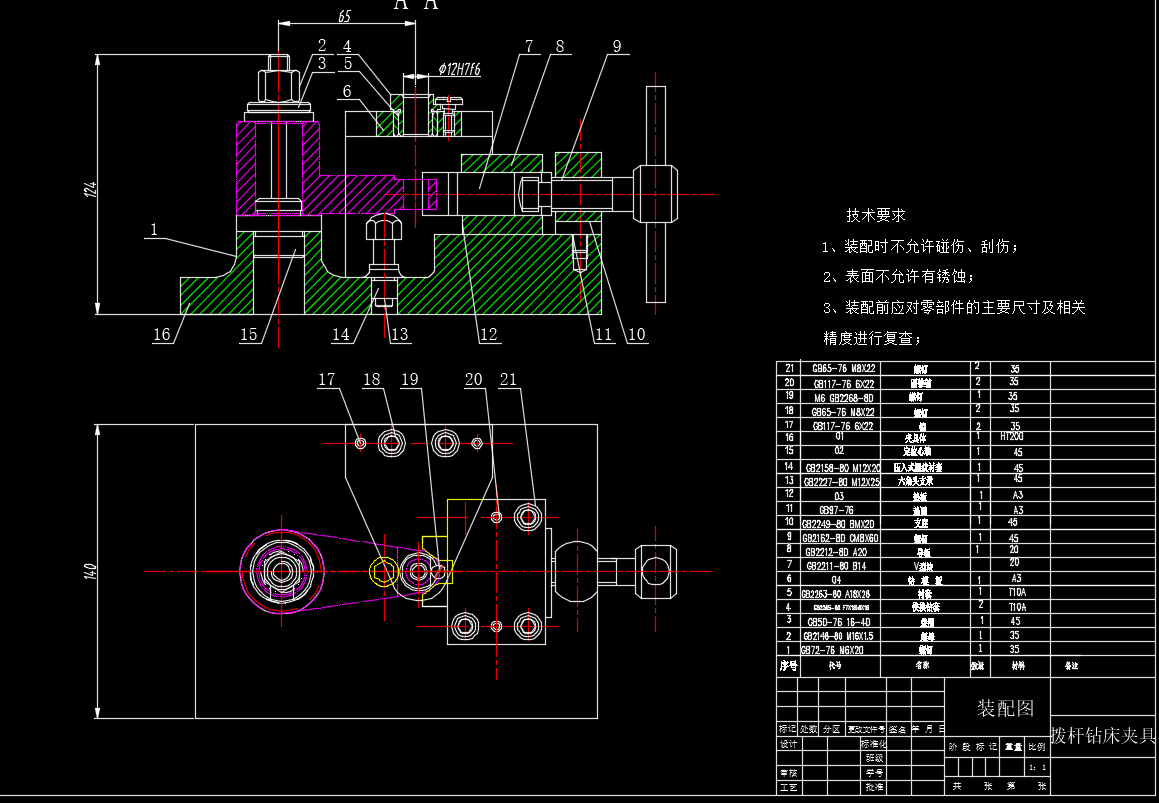Select the yellow circle in the plan view
Viewport: 1159px width, 803px height.
pos(382,571)
